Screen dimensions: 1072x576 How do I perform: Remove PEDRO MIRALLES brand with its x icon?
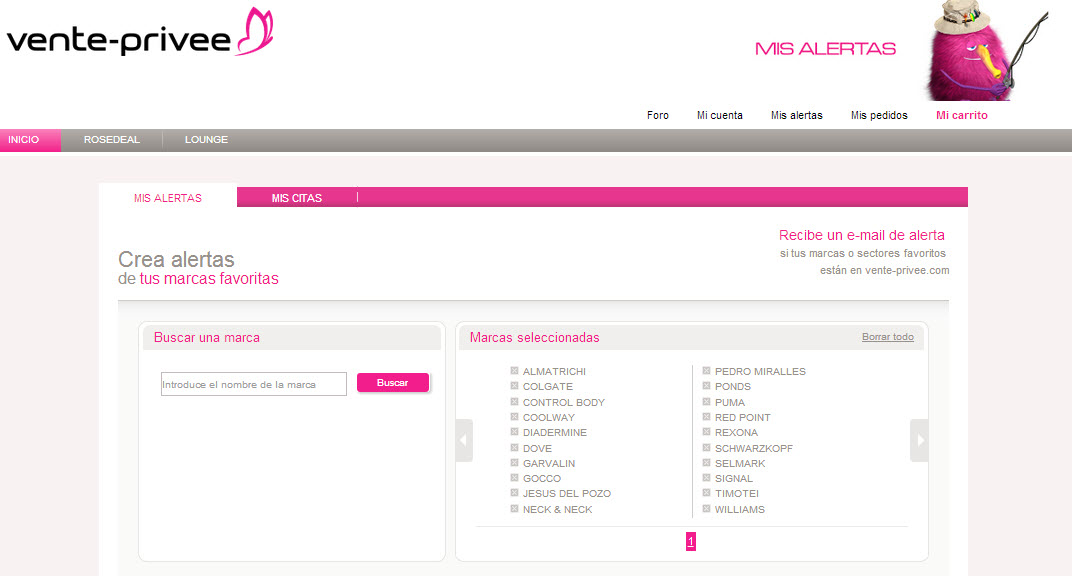coord(706,371)
